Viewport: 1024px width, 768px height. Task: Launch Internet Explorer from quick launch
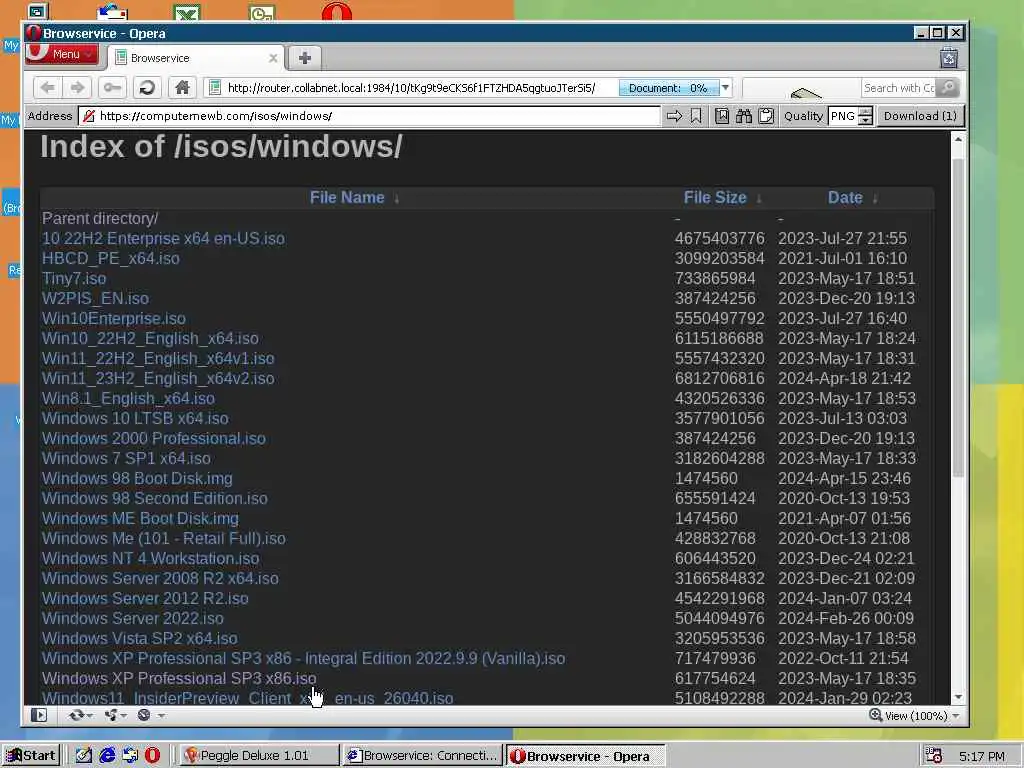[x=106, y=756]
